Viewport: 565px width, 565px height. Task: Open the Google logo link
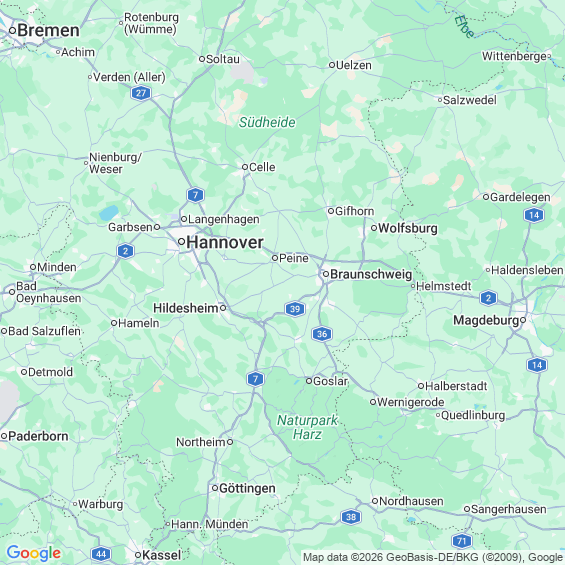coord(34,553)
